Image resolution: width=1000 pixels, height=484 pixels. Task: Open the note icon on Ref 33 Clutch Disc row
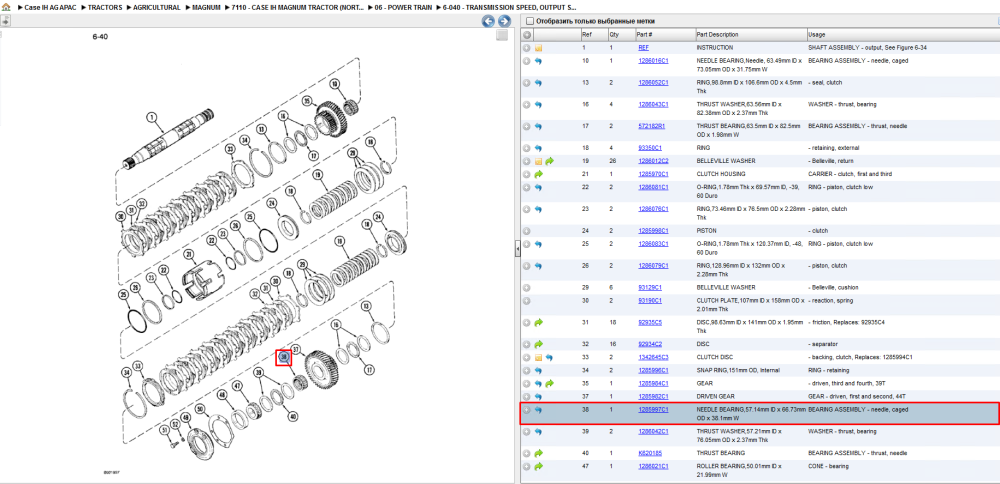pyautogui.click(x=538, y=357)
